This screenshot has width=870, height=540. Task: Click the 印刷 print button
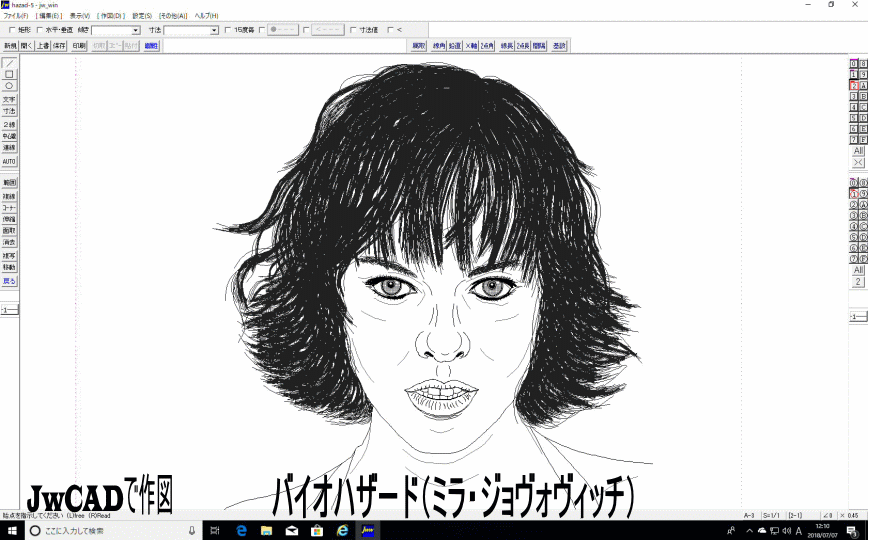(79, 46)
